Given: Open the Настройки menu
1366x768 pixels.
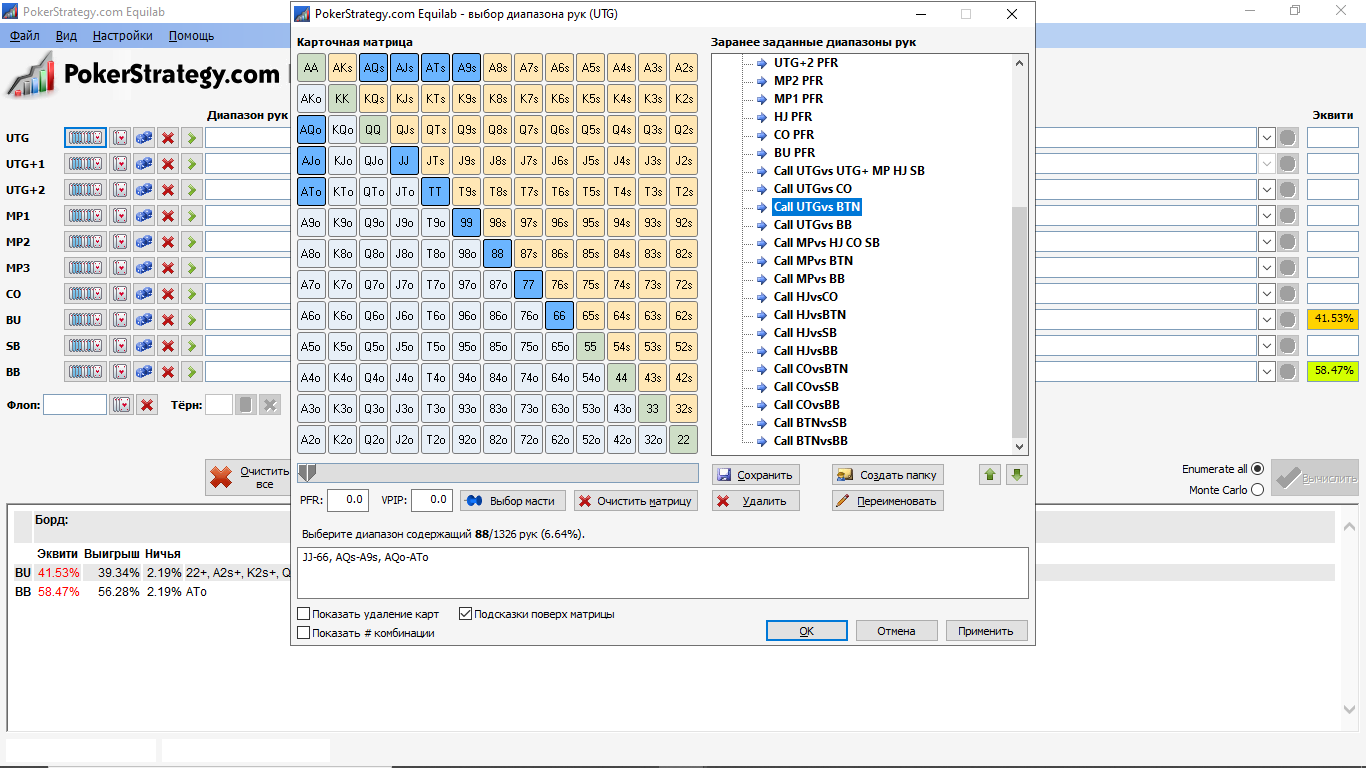Looking at the screenshot, I should tap(123, 36).
